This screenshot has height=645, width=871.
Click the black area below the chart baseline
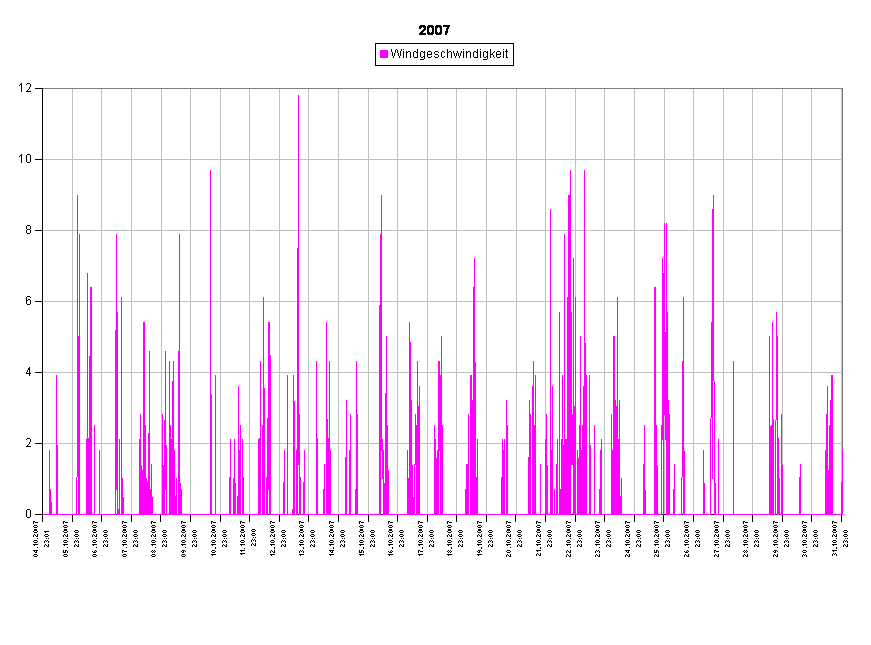pos(440,580)
